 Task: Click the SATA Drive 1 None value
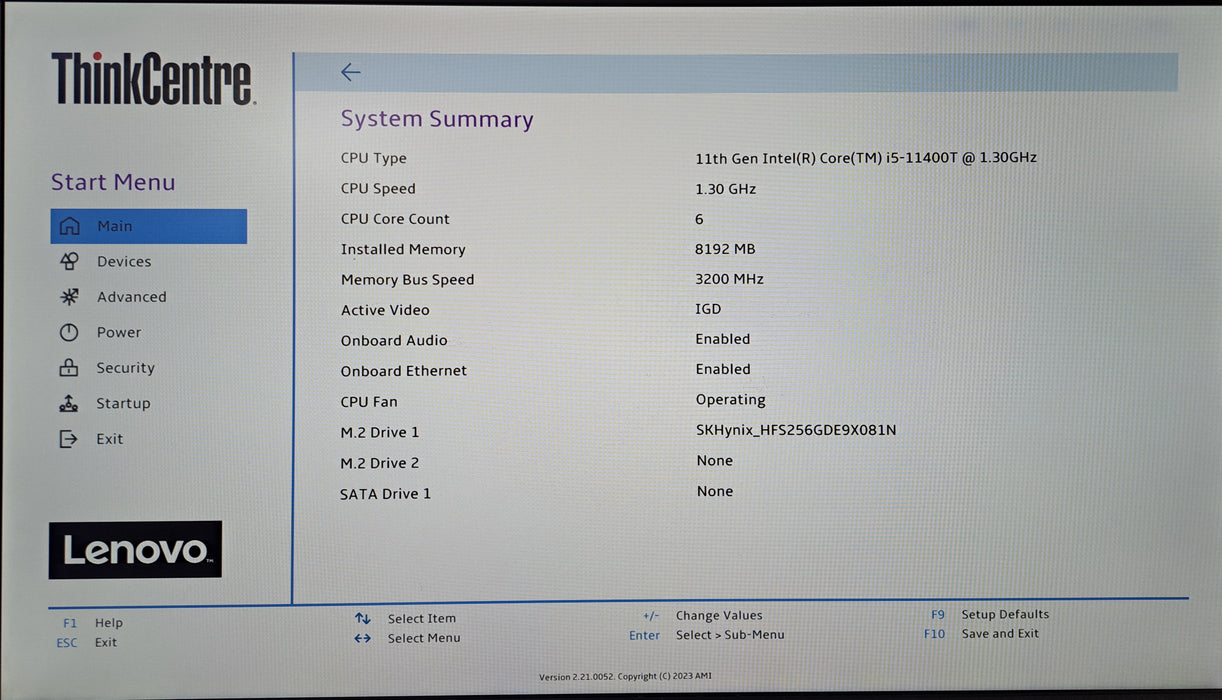pos(715,491)
